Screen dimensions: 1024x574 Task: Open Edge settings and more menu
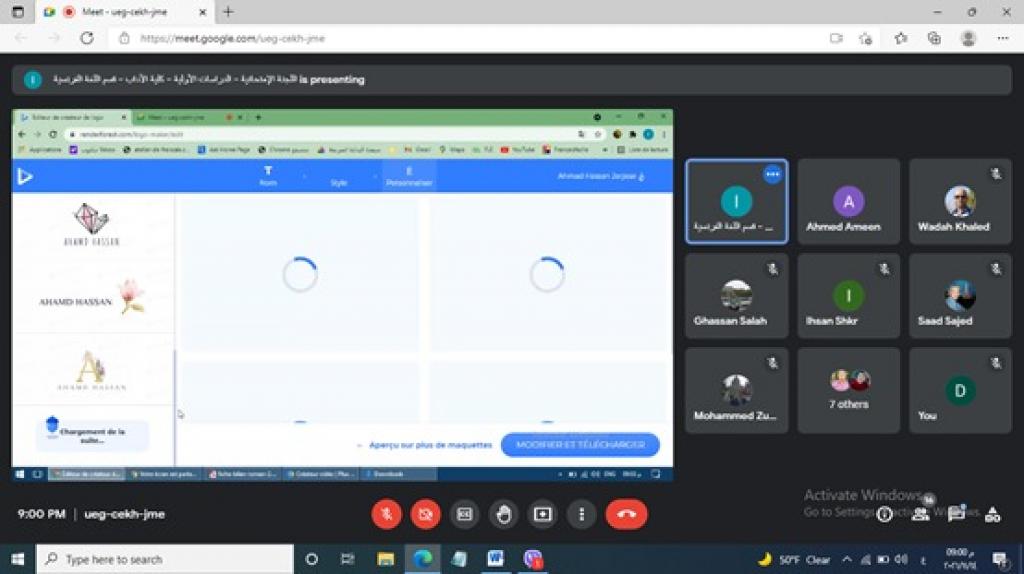click(x=1002, y=38)
